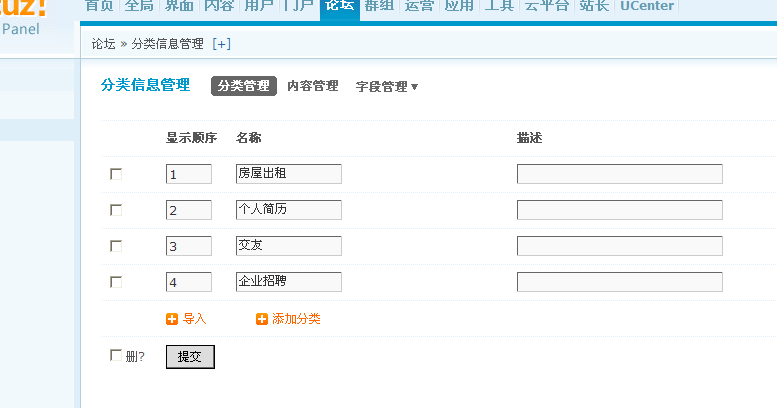Check the 交友 row checkbox

(116, 246)
